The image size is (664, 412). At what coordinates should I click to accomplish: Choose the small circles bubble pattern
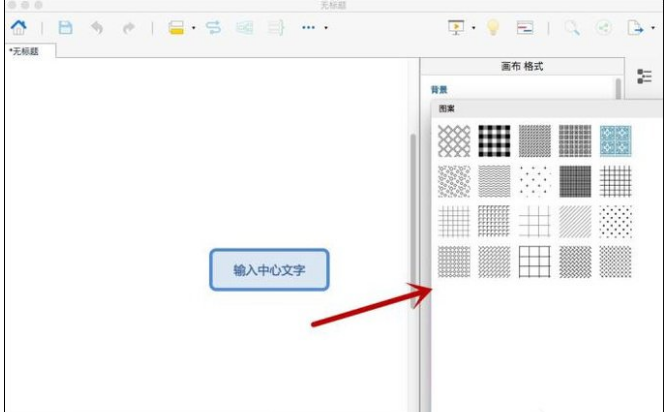454,181
